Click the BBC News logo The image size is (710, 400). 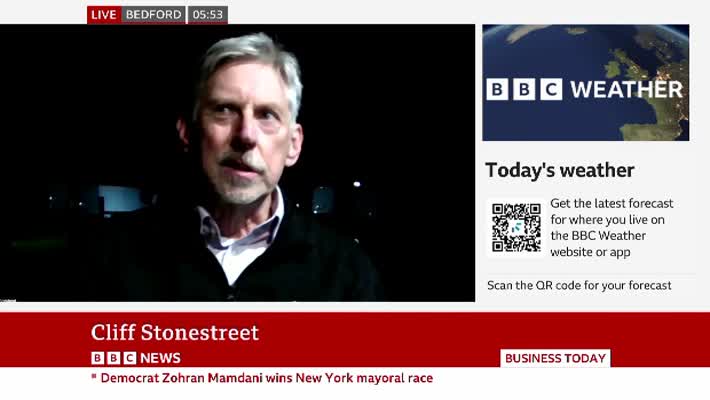click(x=136, y=358)
